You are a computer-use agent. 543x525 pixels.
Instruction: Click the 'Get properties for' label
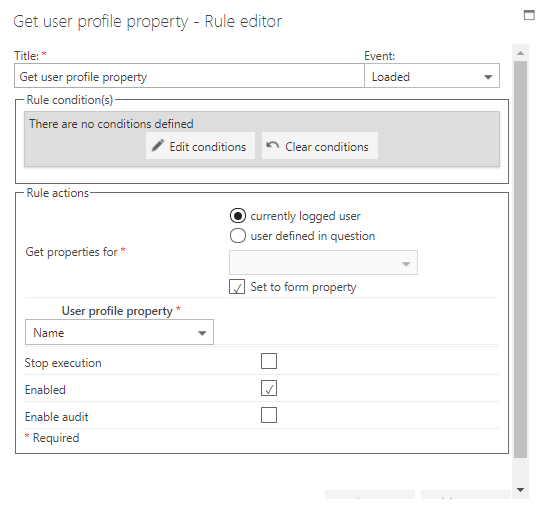point(72,252)
